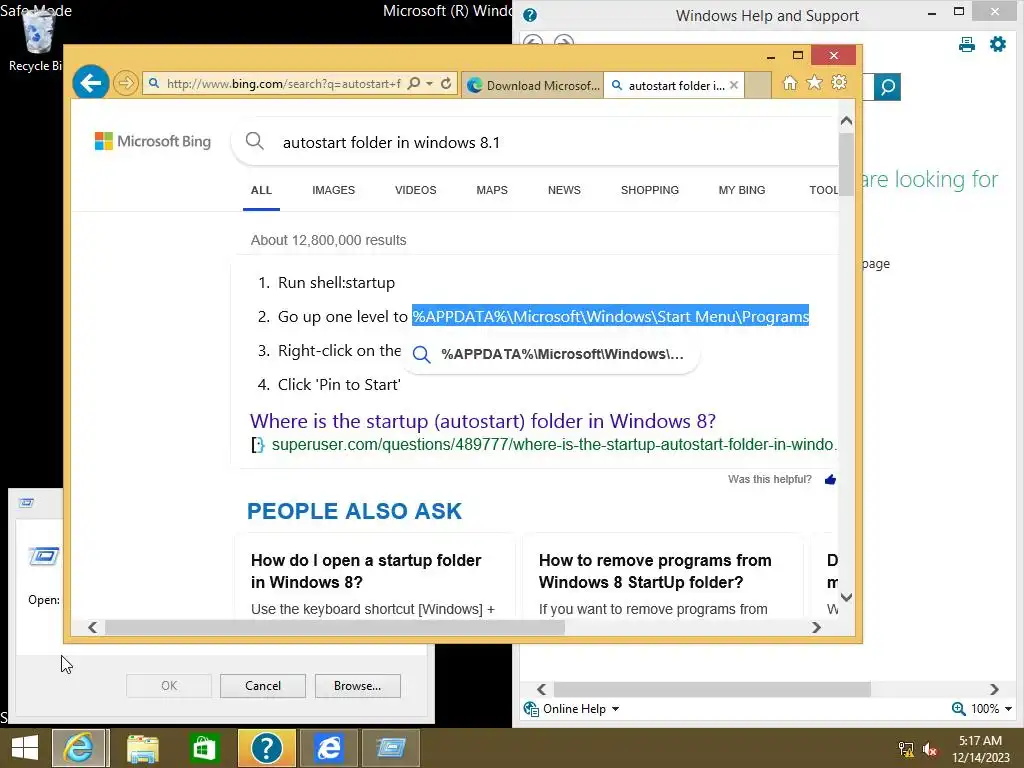Viewport: 1024px width, 768px height.
Task: Click the Run dialog title icon
Action: (x=27, y=502)
